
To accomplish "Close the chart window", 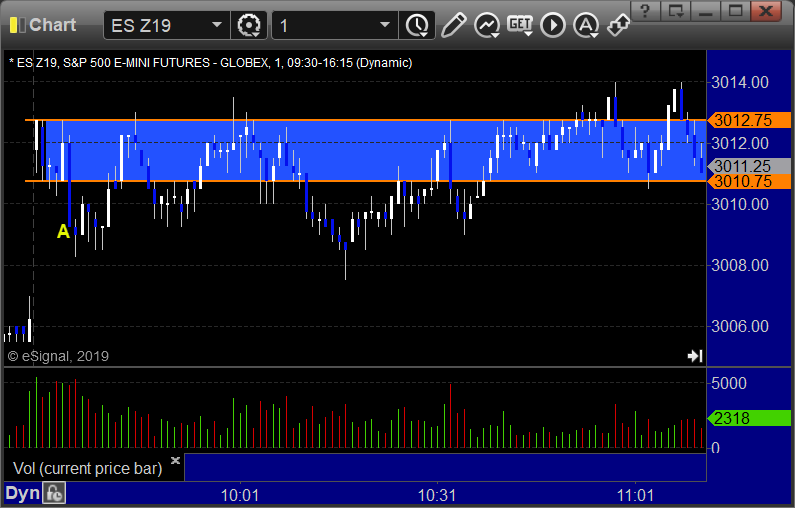I will click(766, 11).
